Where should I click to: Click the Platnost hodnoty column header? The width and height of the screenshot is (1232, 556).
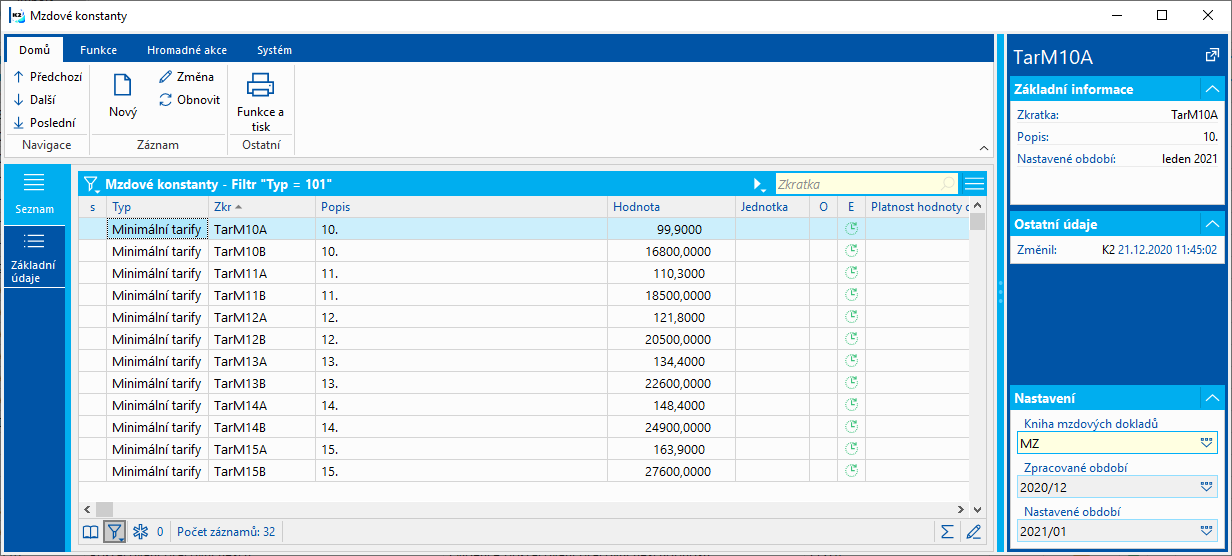(x=918, y=207)
